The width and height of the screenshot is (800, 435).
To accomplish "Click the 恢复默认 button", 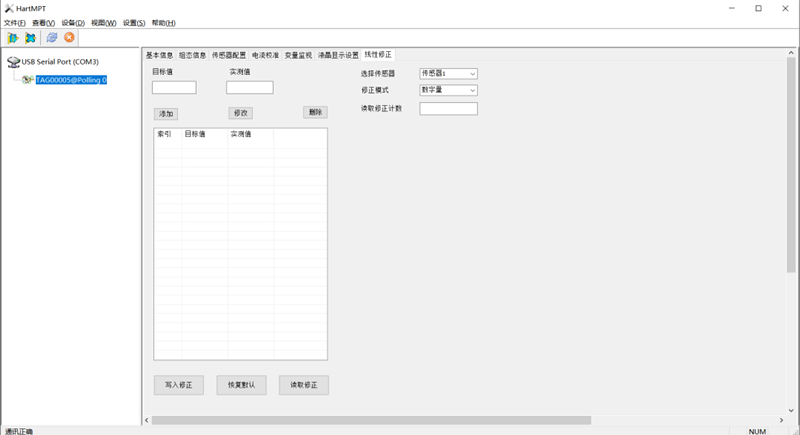I will [241, 385].
